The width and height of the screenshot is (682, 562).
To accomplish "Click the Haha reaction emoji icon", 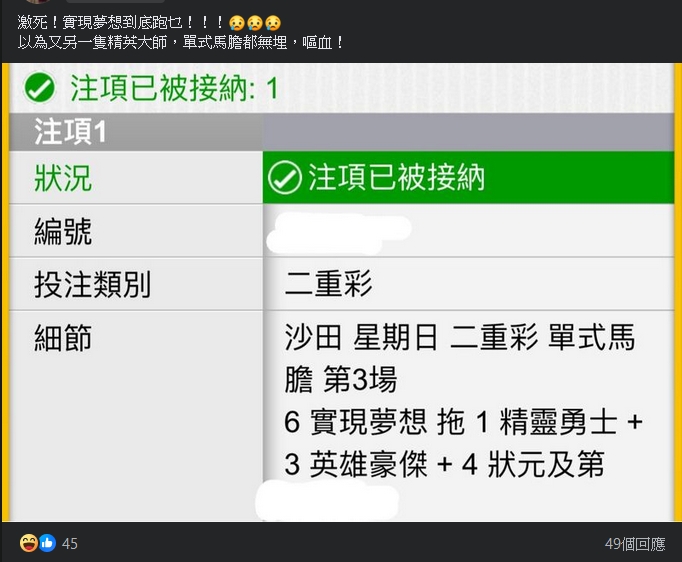I will tap(28, 543).
